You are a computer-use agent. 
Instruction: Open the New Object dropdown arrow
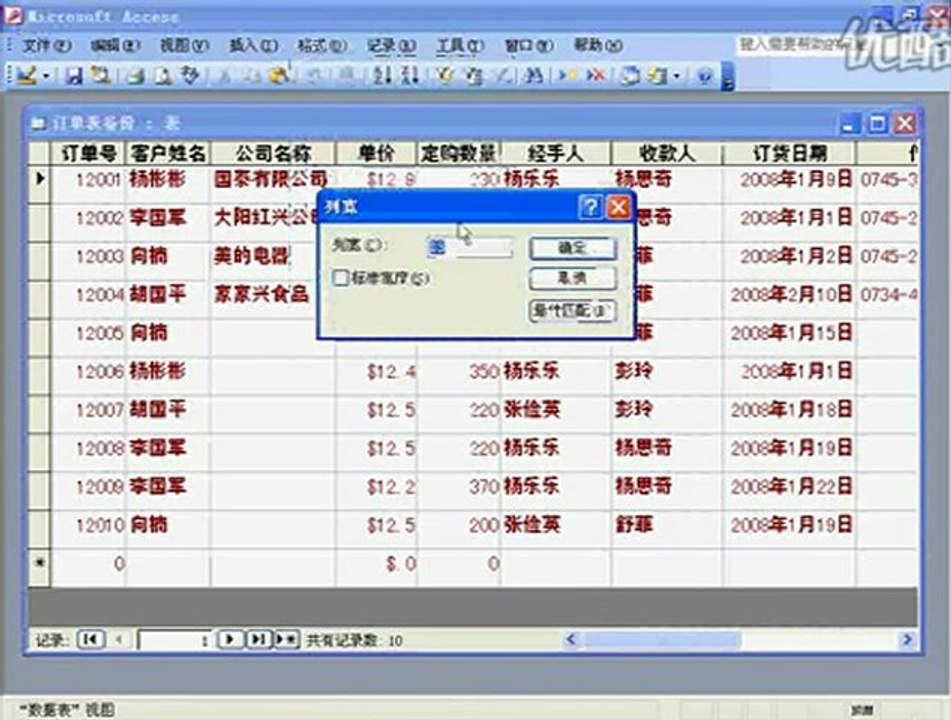pos(676,76)
